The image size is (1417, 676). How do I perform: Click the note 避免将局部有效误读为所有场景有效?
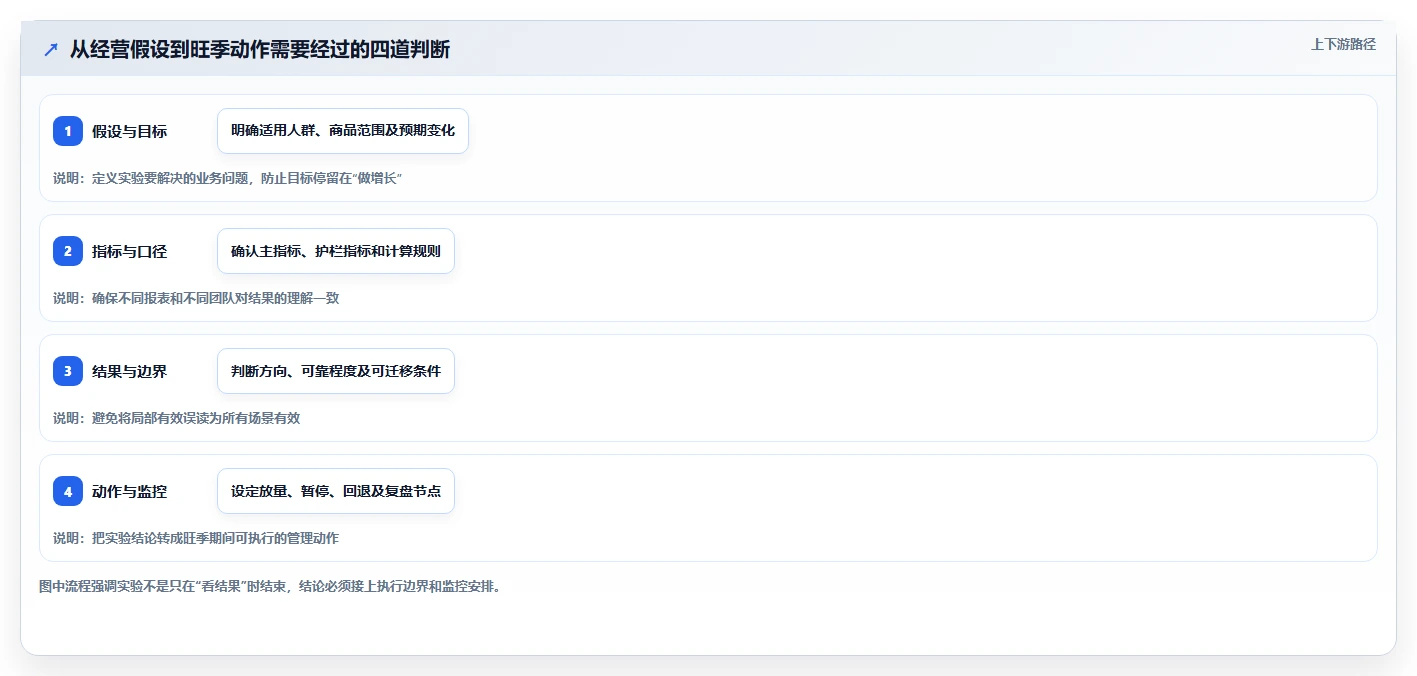point(176,418)
